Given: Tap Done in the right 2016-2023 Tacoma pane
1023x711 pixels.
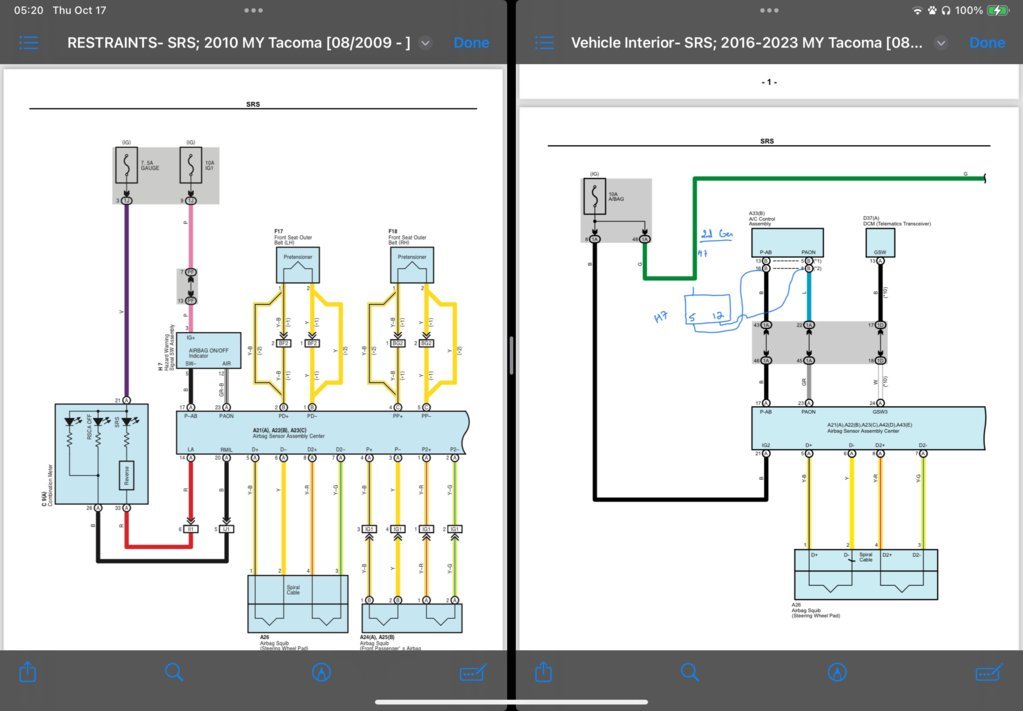Looking at the screenshot, I should tap(986, 43).
